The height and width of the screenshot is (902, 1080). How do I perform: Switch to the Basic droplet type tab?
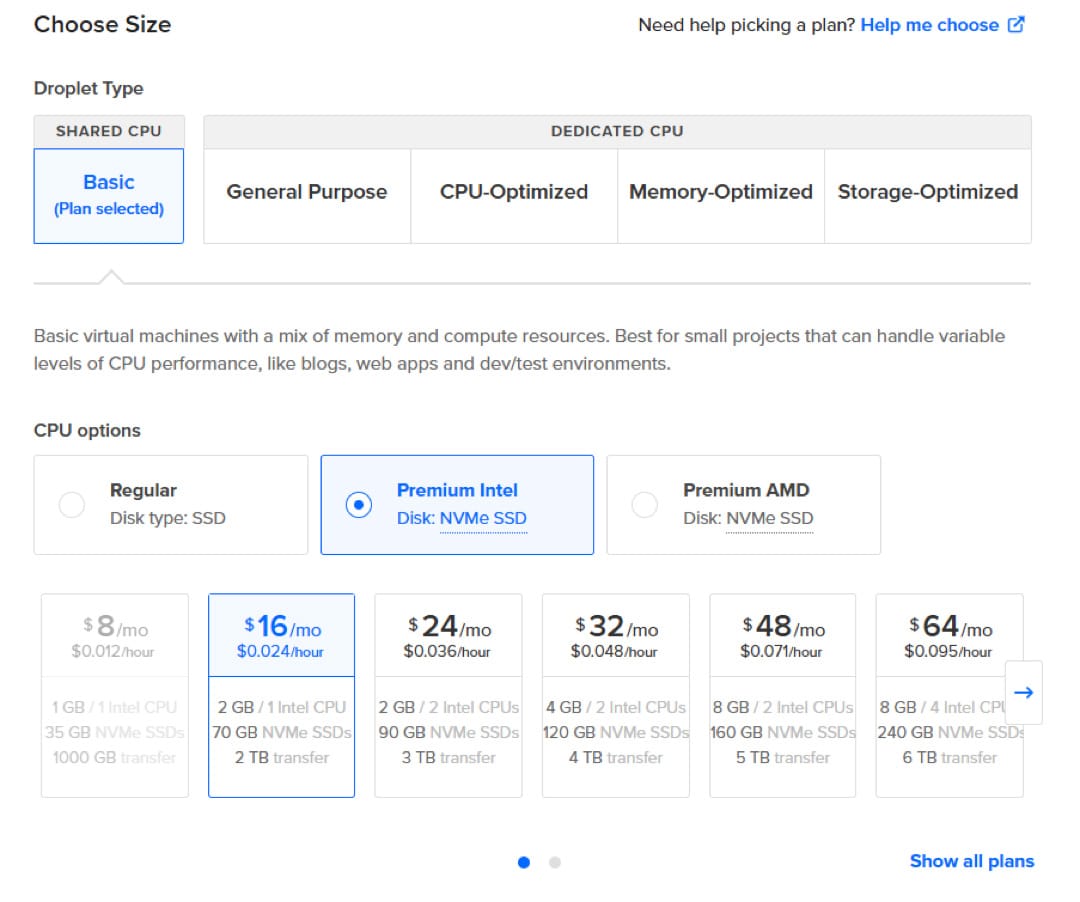pos(109,195)
